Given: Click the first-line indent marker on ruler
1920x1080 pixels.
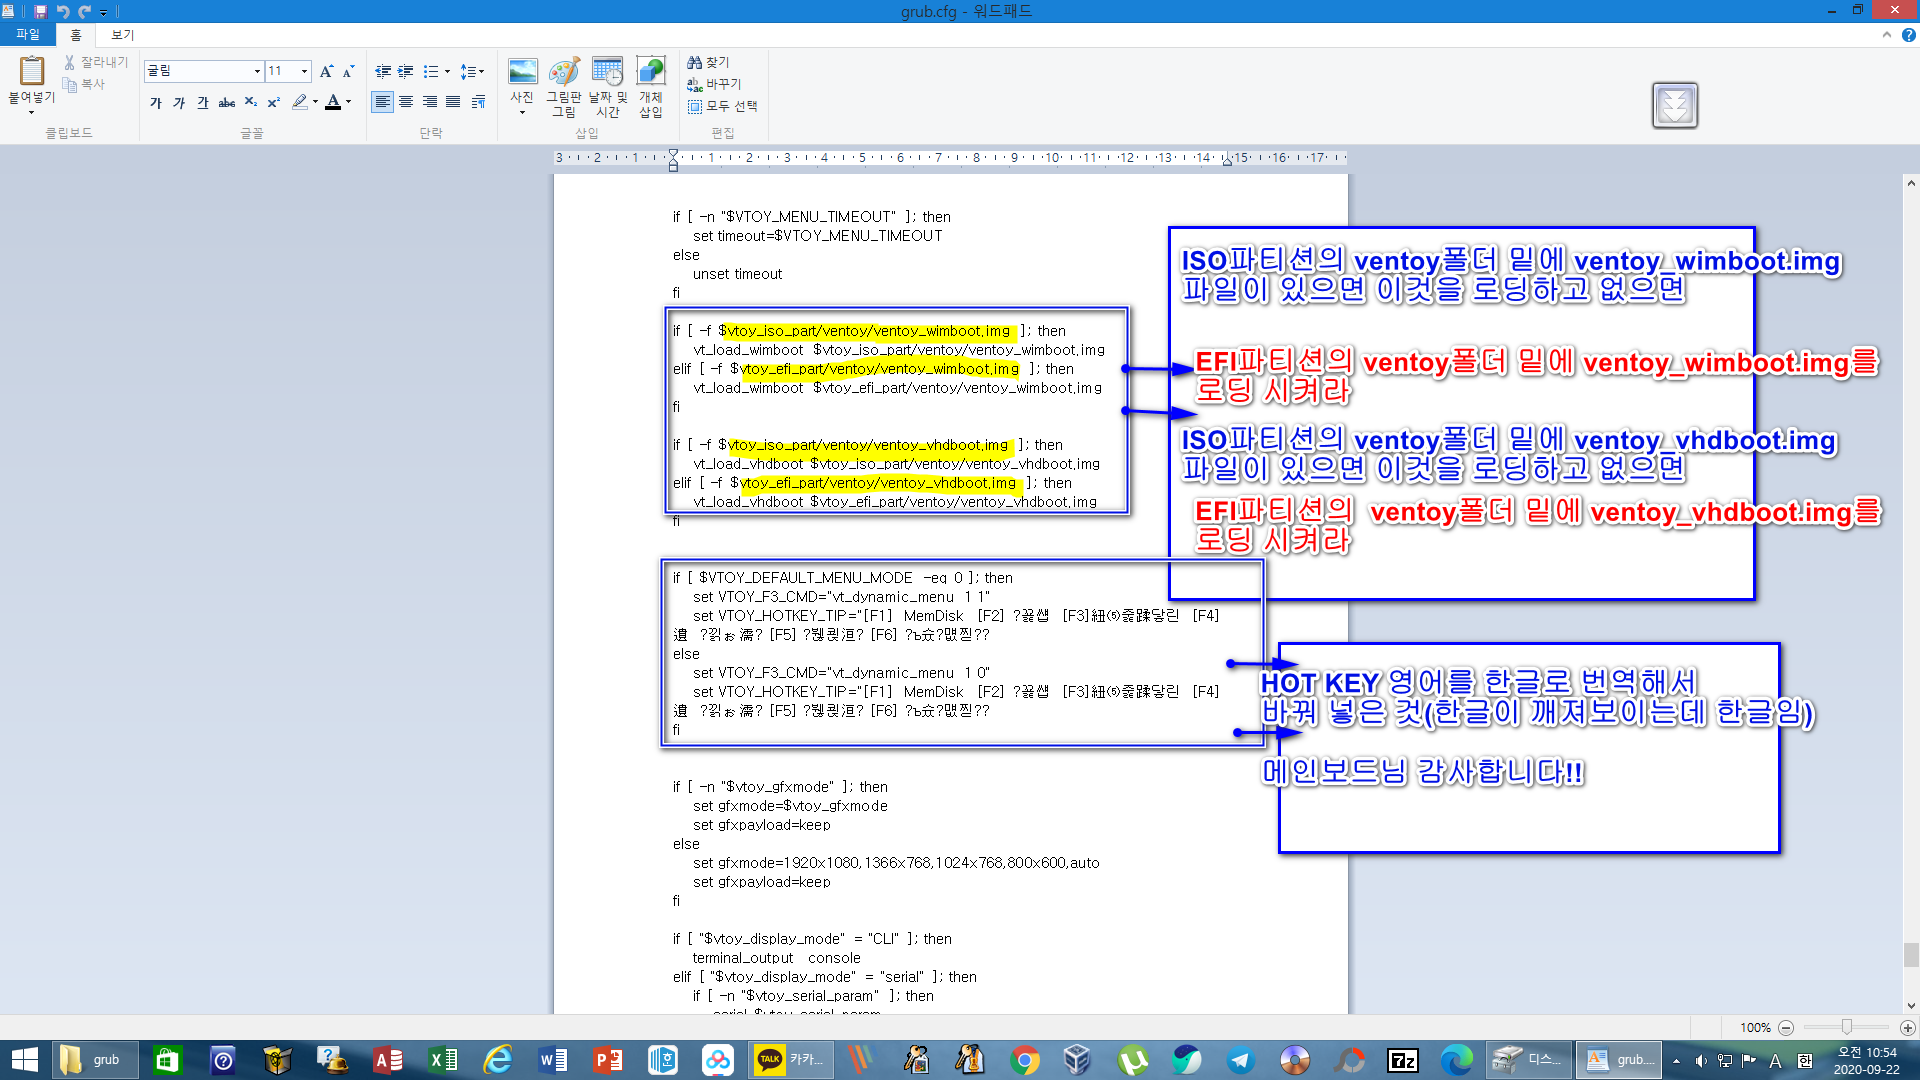Looking at the screenshot, I should (x=673, y=152).
